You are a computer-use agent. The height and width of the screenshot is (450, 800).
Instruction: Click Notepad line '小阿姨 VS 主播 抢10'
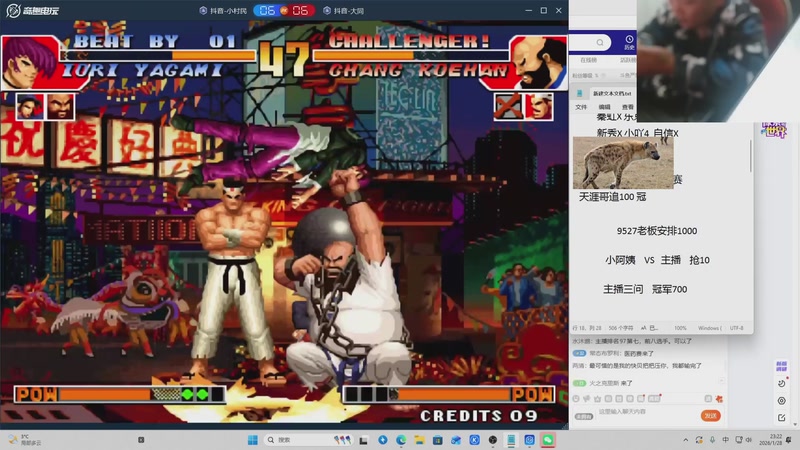657,260
